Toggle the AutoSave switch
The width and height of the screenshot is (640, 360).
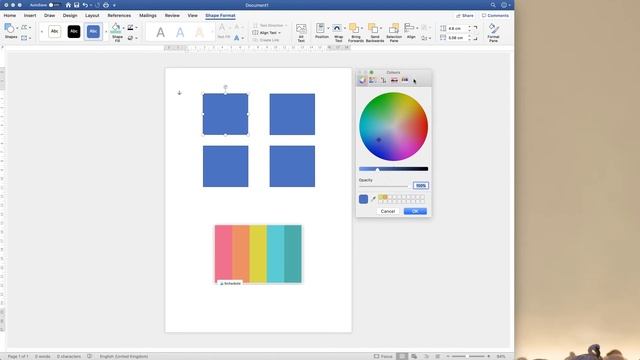pos(54,5)
